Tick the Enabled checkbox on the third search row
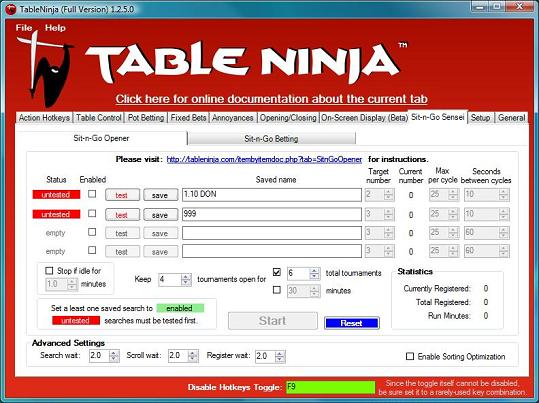 [x=92, y=232]
